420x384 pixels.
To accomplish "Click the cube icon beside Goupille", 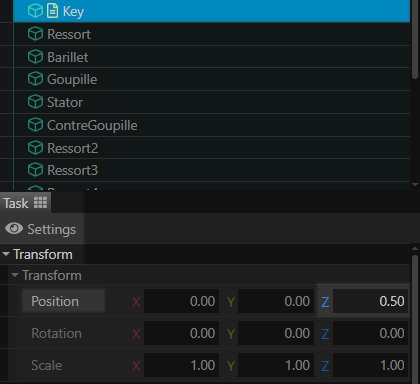I will coord(35,79).
